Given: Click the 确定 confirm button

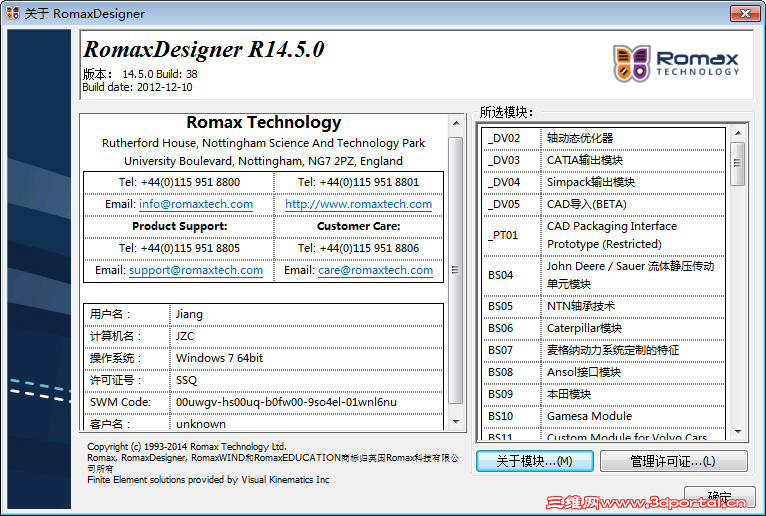Looking at the screenshot, I should pos(720,497).
